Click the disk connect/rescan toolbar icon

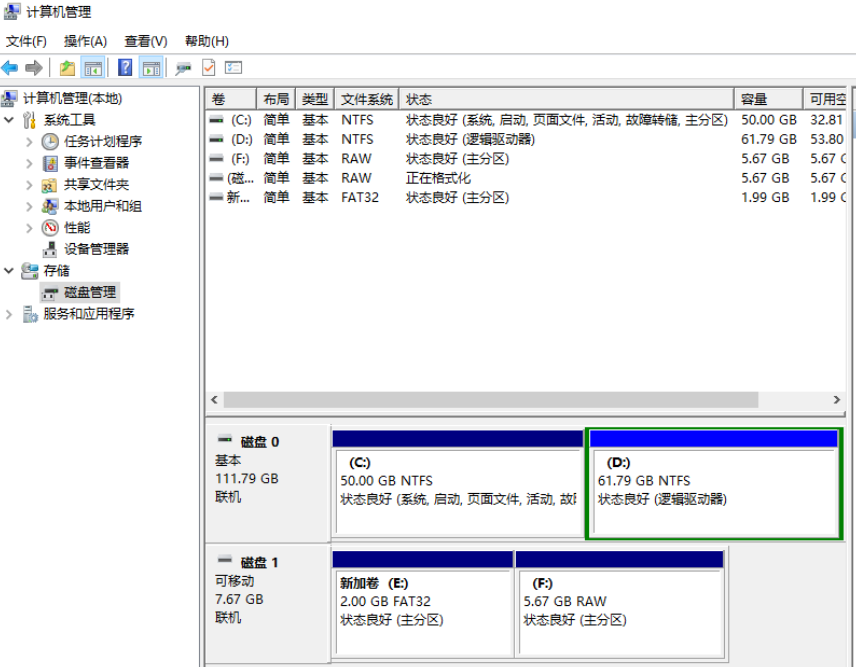pyautogui.click(x=183, y=68)
